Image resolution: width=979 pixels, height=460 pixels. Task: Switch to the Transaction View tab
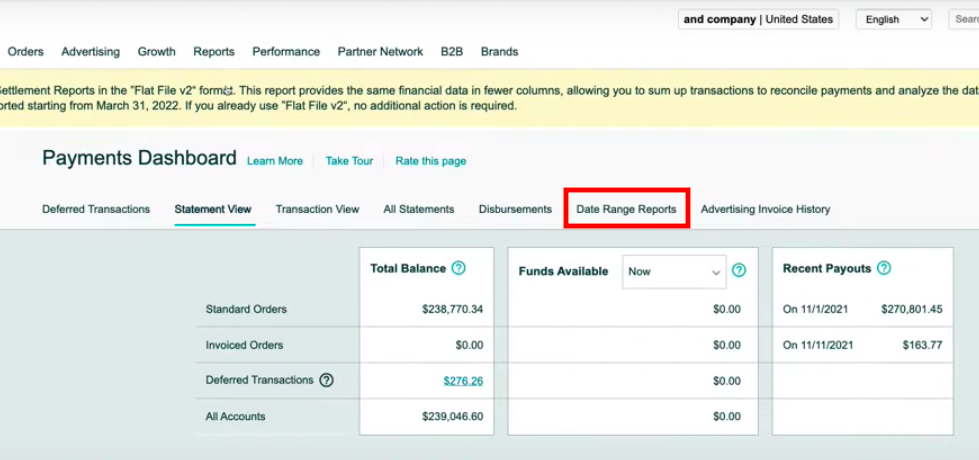click(x=317, y=209)
